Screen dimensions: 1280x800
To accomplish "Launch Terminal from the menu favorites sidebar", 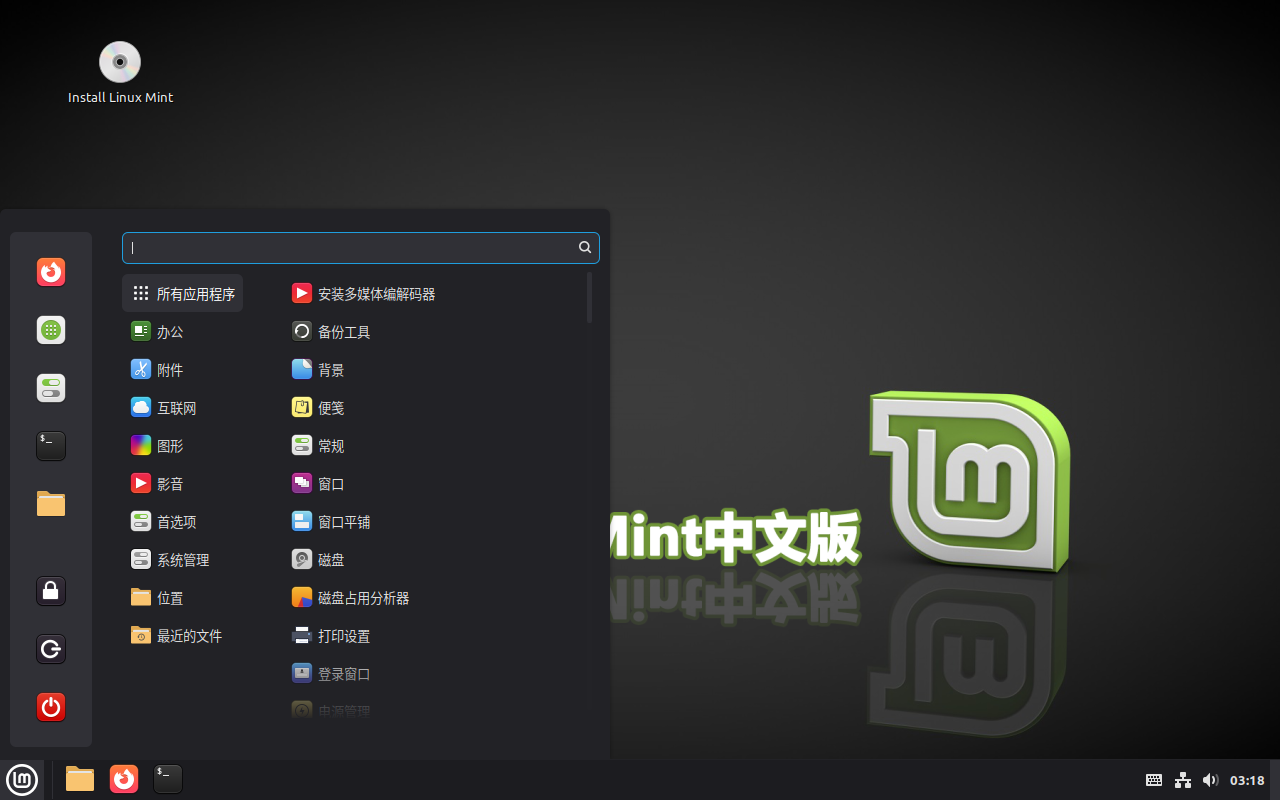I will pyautogui.click(x=51, y=446).
